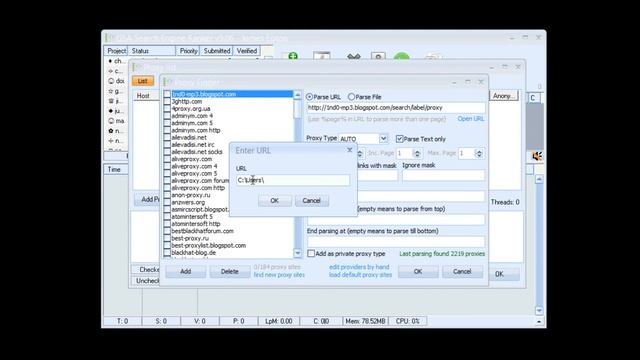The width and height of the screenshot is (640, 360).
Task: Sort by Status column in main window
Action: coord(152,51)
